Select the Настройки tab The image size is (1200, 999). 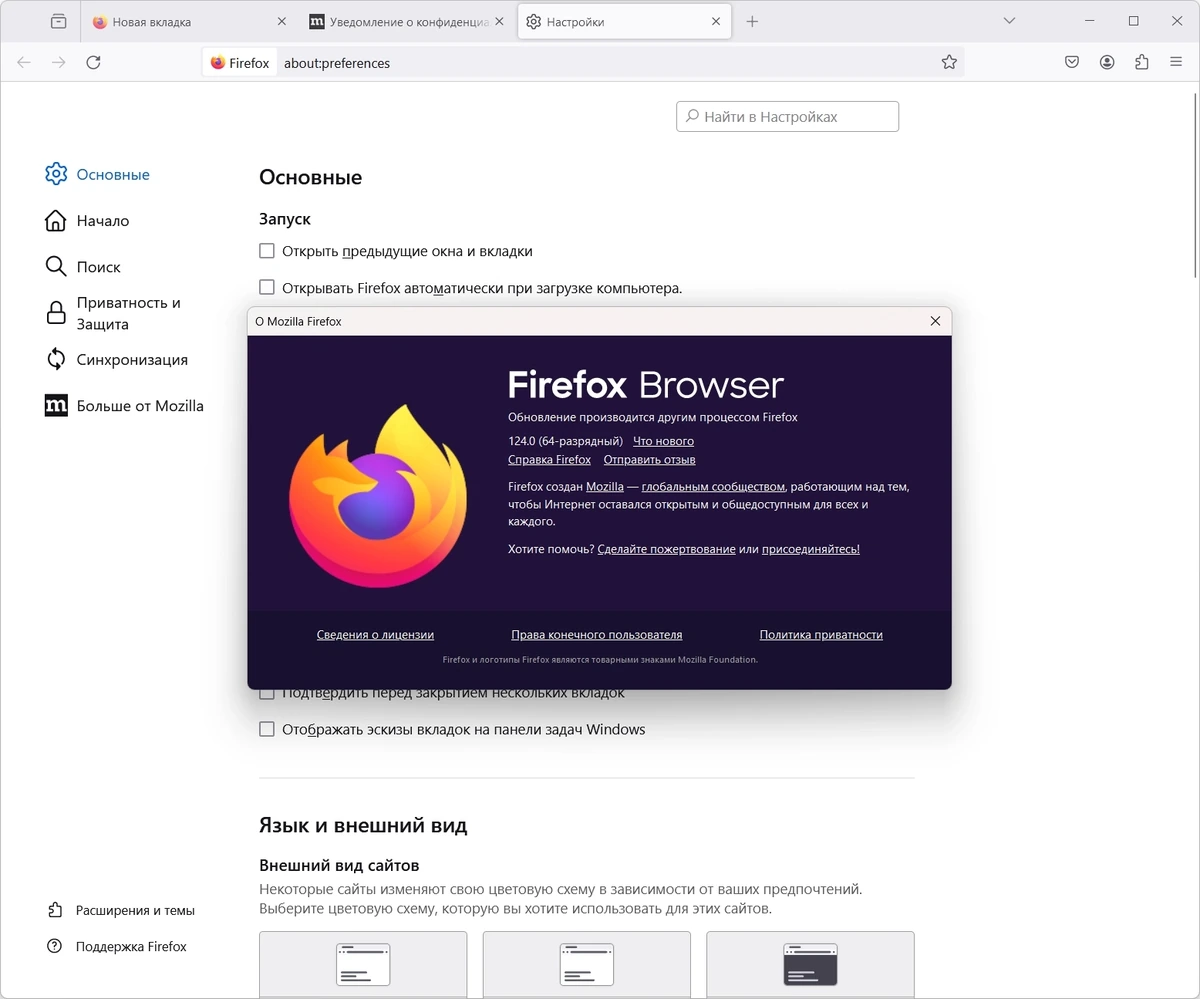tap(624, 21)
